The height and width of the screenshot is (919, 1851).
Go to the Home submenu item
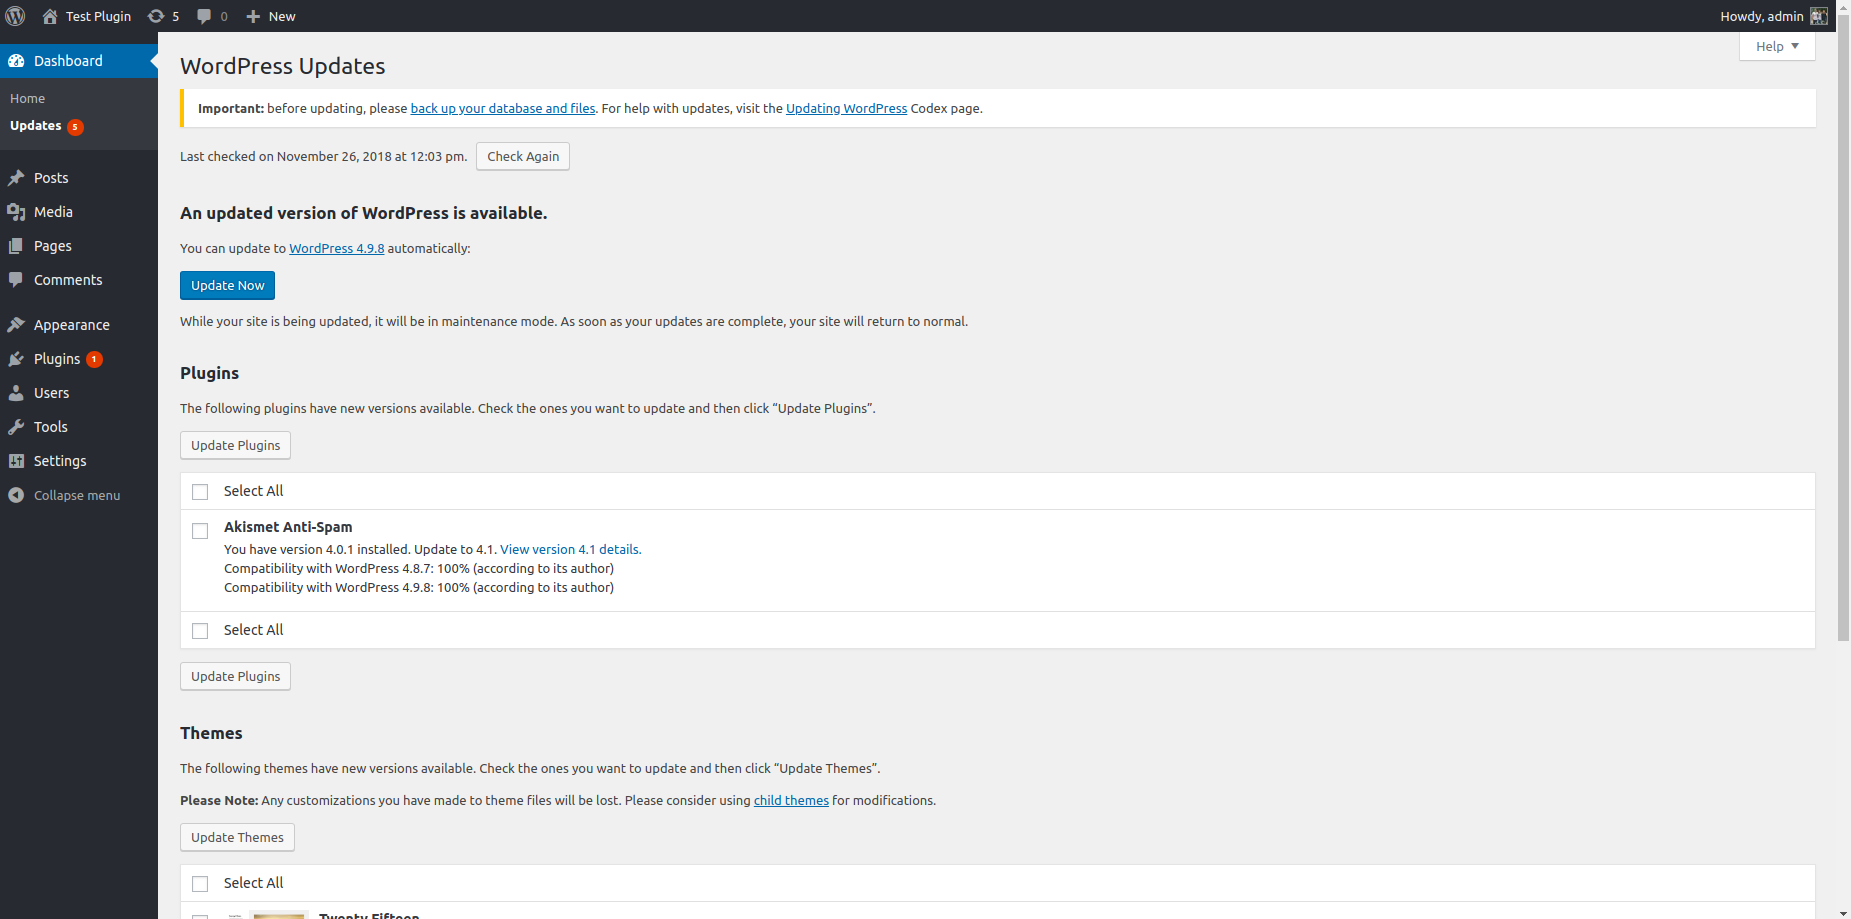[x=28, y=99]
